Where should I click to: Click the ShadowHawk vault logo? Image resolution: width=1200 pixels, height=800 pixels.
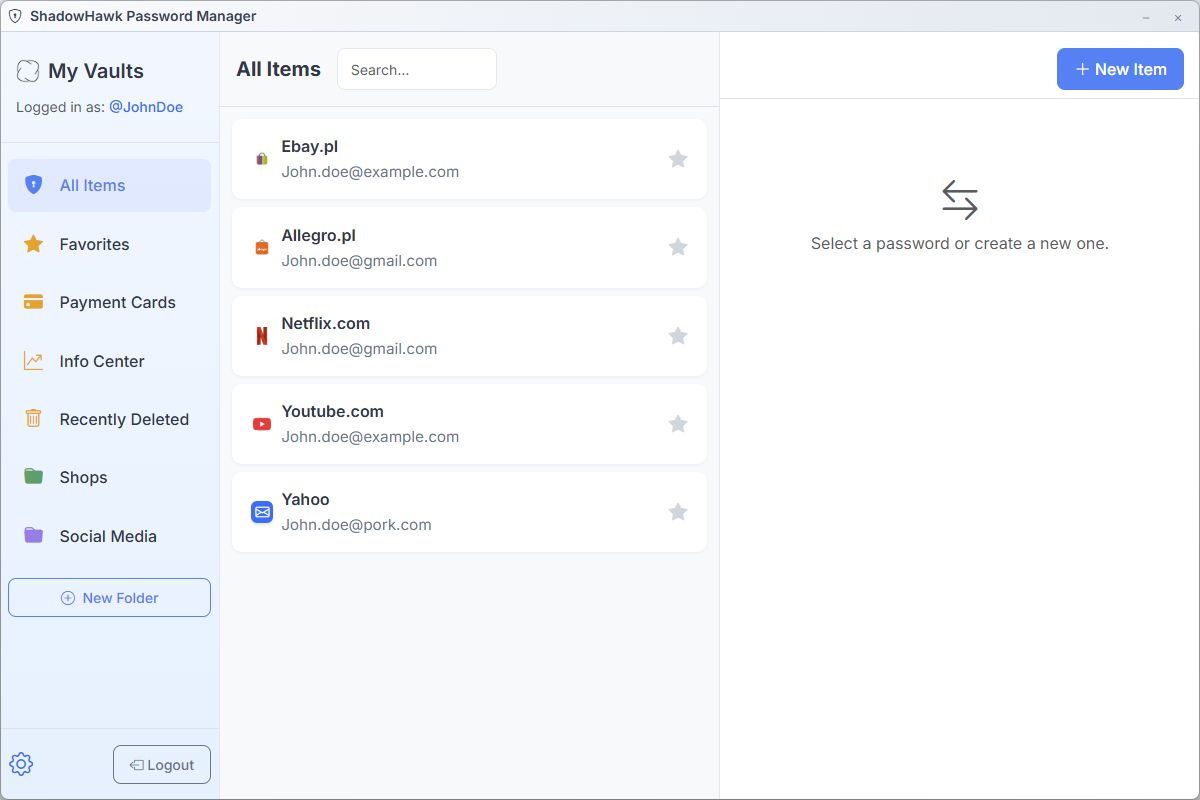27,70
